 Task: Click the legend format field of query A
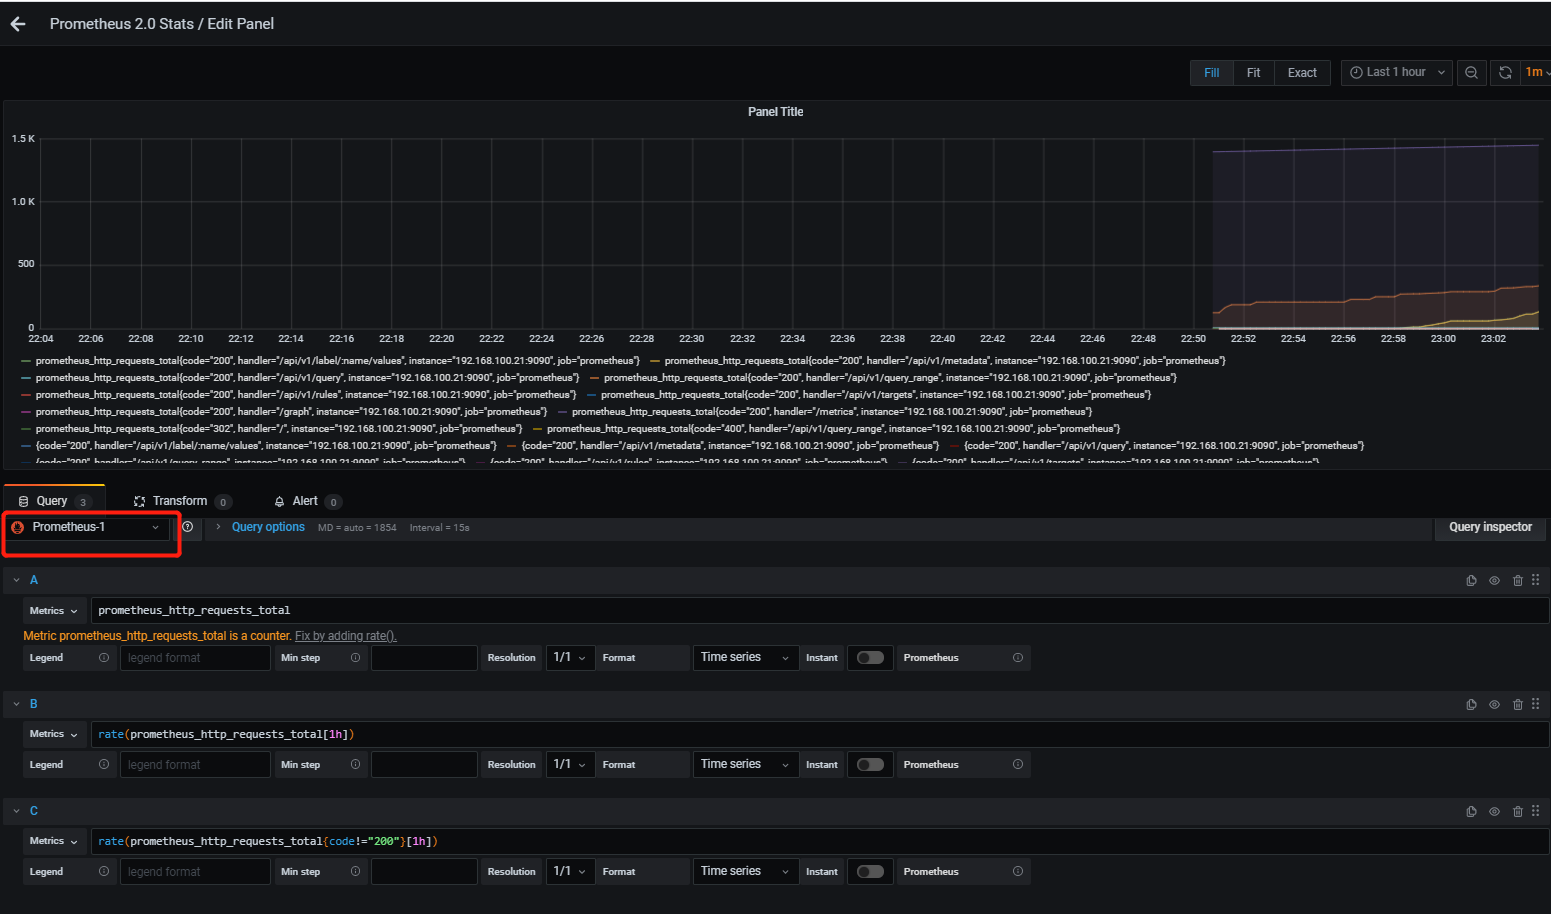coord(195,658)
